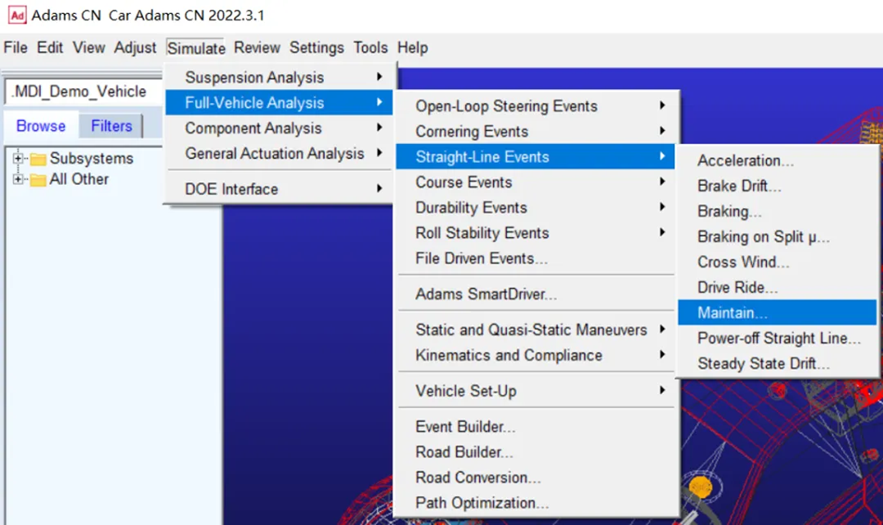Open the Help menu
Image resolution: width=883 pixels, height=525 pixels.
coord(412,48)
